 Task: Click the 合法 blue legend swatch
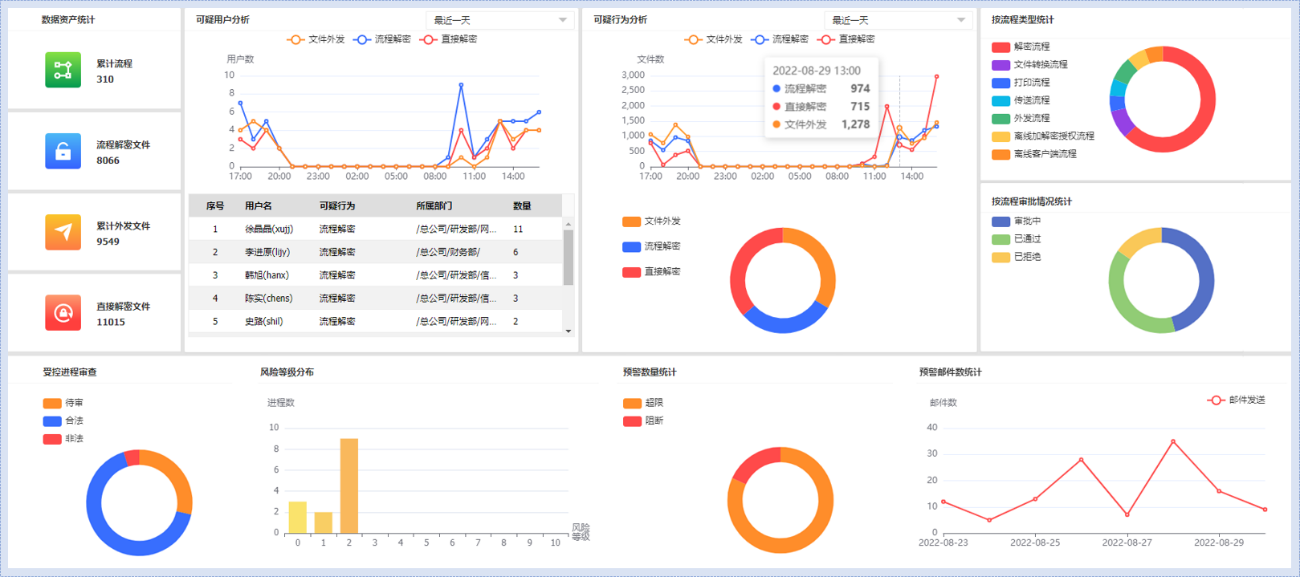click(x=52, y=421)
